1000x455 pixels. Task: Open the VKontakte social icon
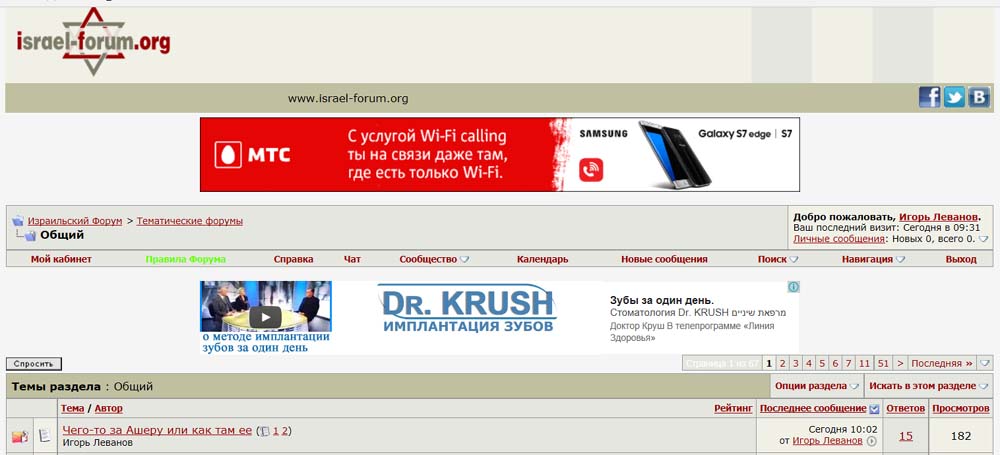click(979, 98)
